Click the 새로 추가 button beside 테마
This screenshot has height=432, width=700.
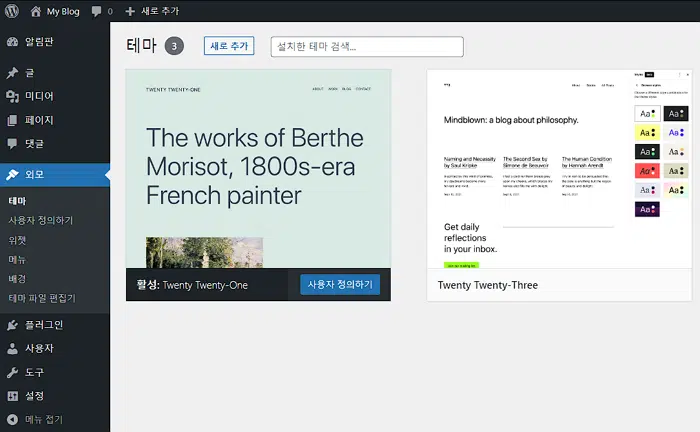[229, 46]
